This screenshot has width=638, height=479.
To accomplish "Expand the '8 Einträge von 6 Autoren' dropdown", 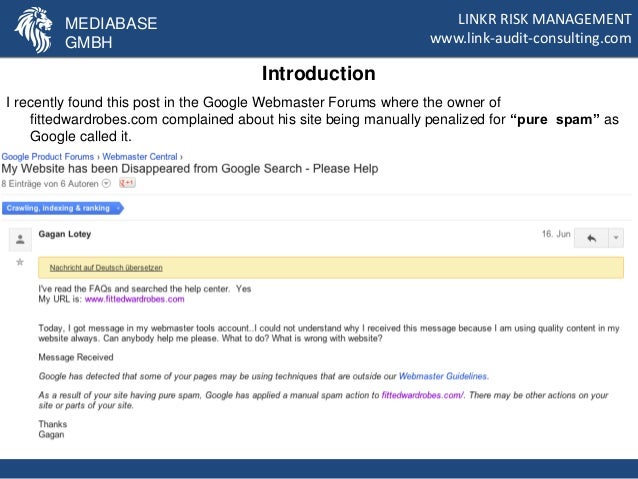I will 106,184.
